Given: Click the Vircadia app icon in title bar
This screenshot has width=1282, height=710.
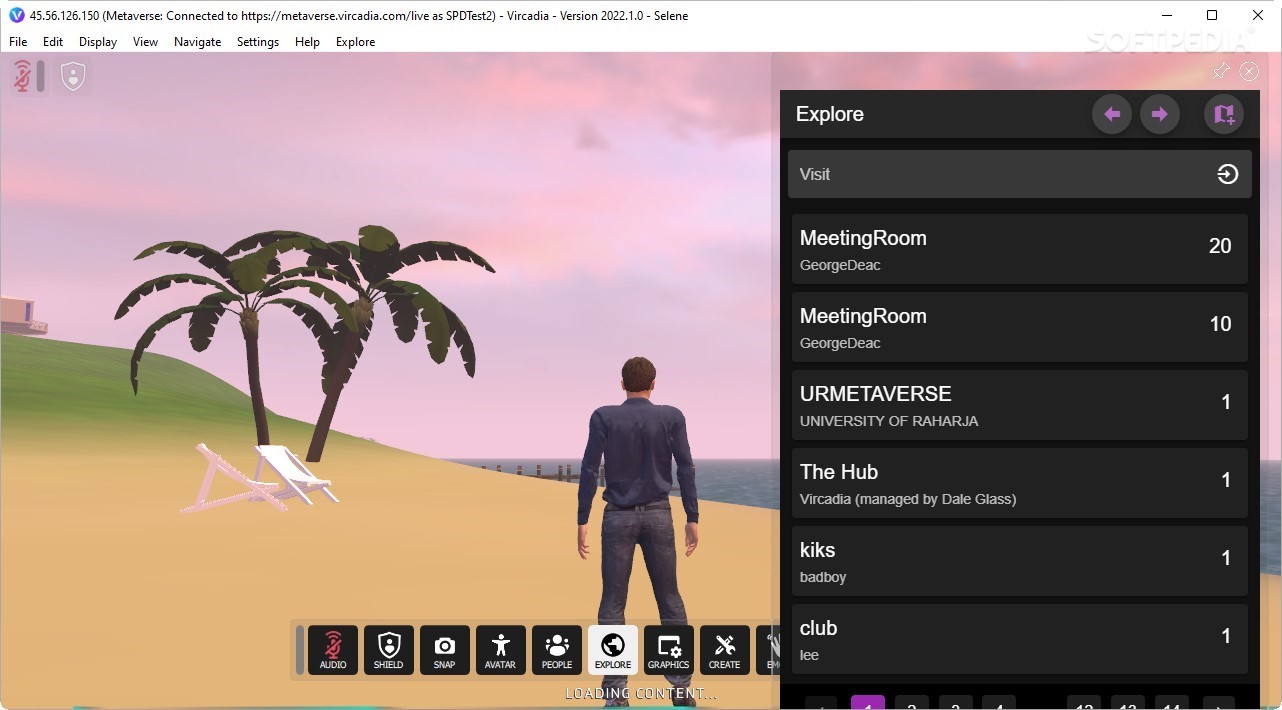Looking at the screenshot, I should click(x=16, y=15).
